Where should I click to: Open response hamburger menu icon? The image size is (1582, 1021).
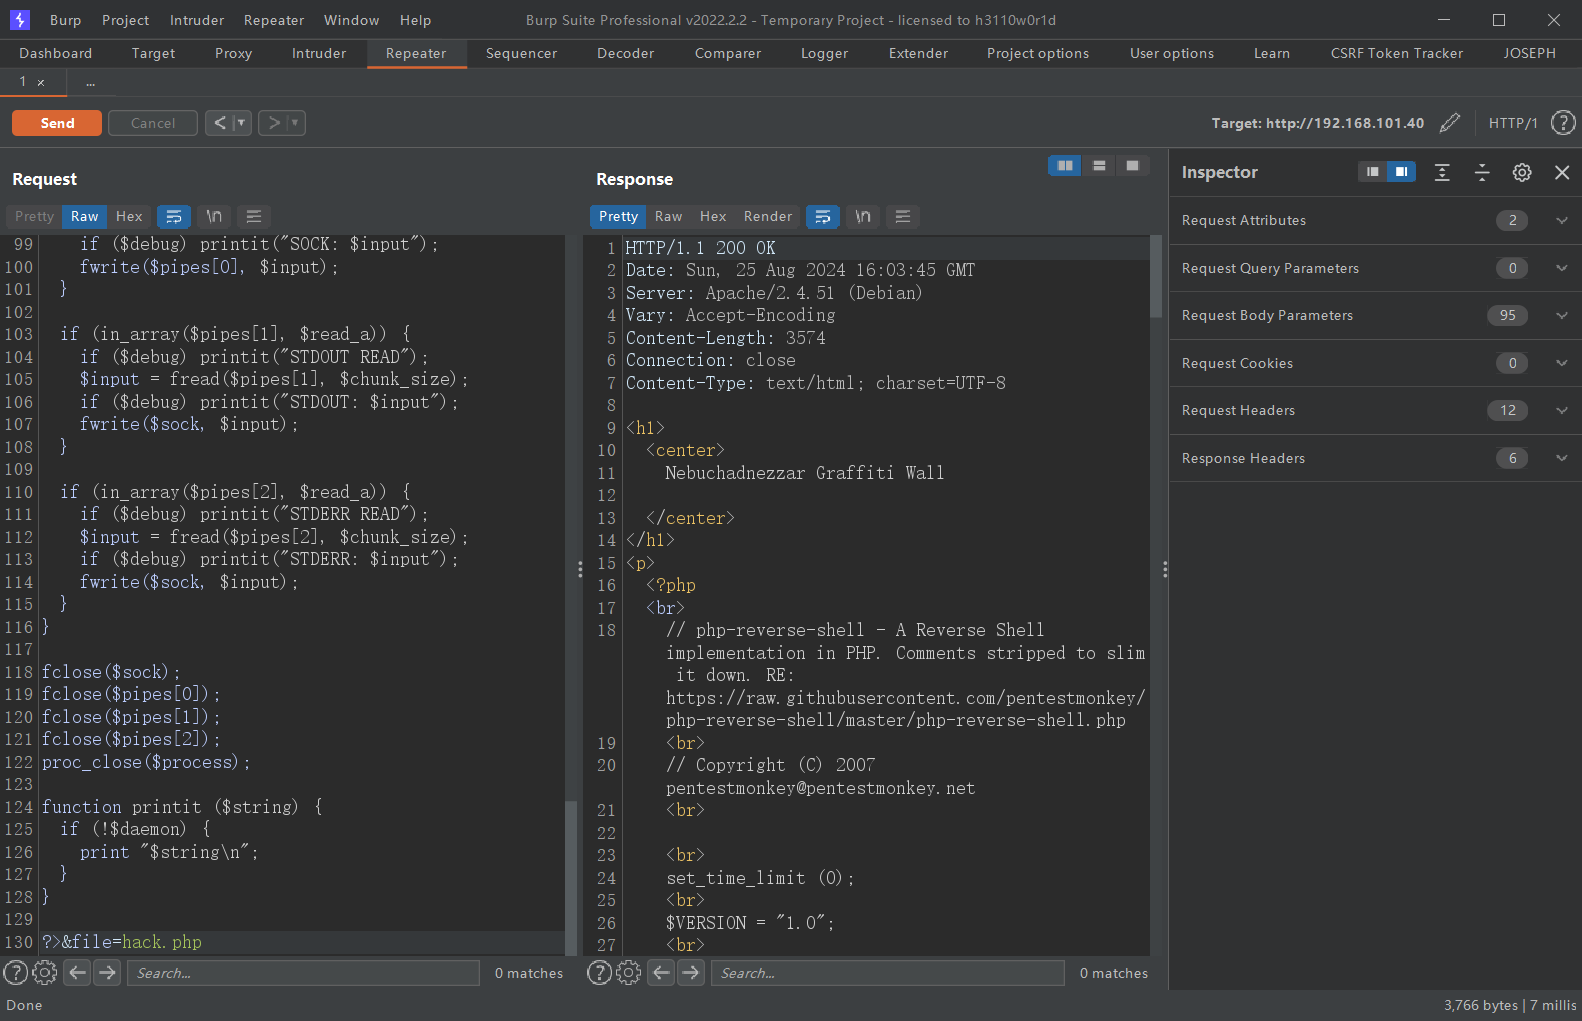(x=903, y=216)
